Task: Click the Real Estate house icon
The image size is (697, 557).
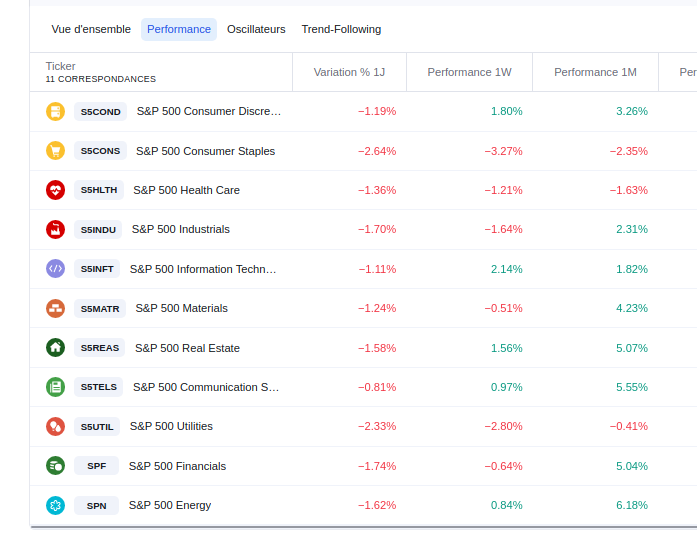Action: coord(55,348)
